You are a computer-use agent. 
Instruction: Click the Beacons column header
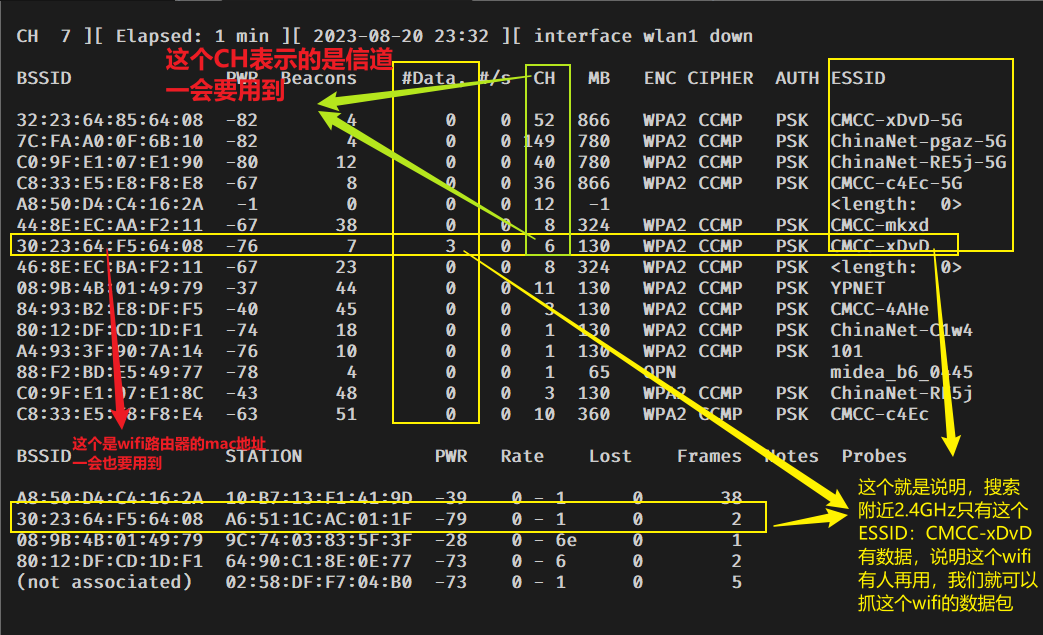point(319,78)
